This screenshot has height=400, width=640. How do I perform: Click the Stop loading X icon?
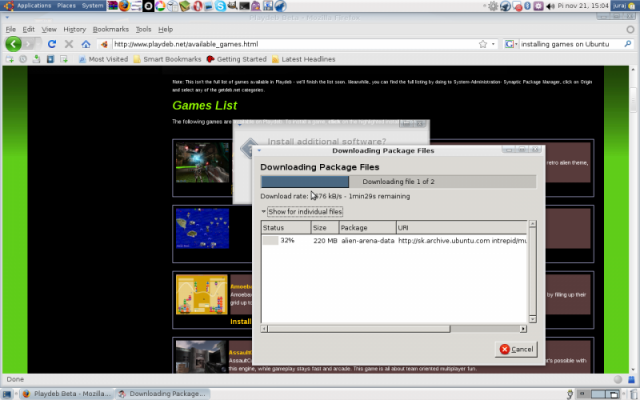tap(69, 44)
